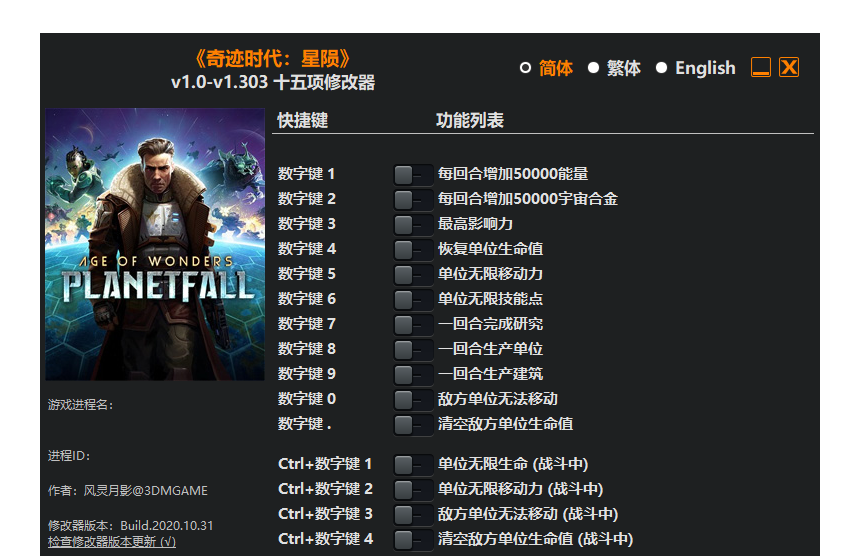The height and width of the screenshot is (556, 846).
Task: Turn on 最高影响力 toggle
Action: pyautogui.click(x=413, y=224)
